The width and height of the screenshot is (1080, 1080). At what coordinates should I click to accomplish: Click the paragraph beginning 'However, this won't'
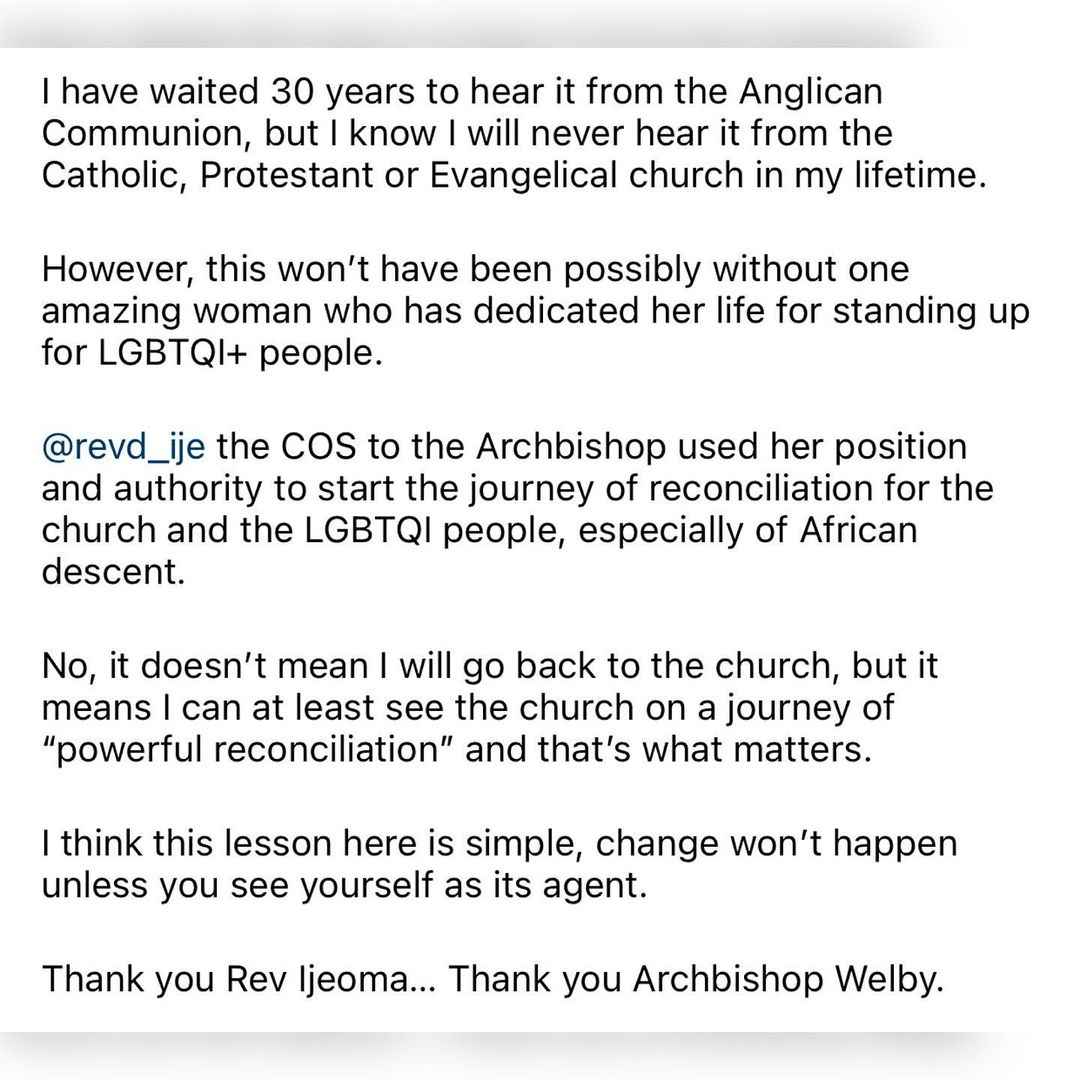point(535,311)
